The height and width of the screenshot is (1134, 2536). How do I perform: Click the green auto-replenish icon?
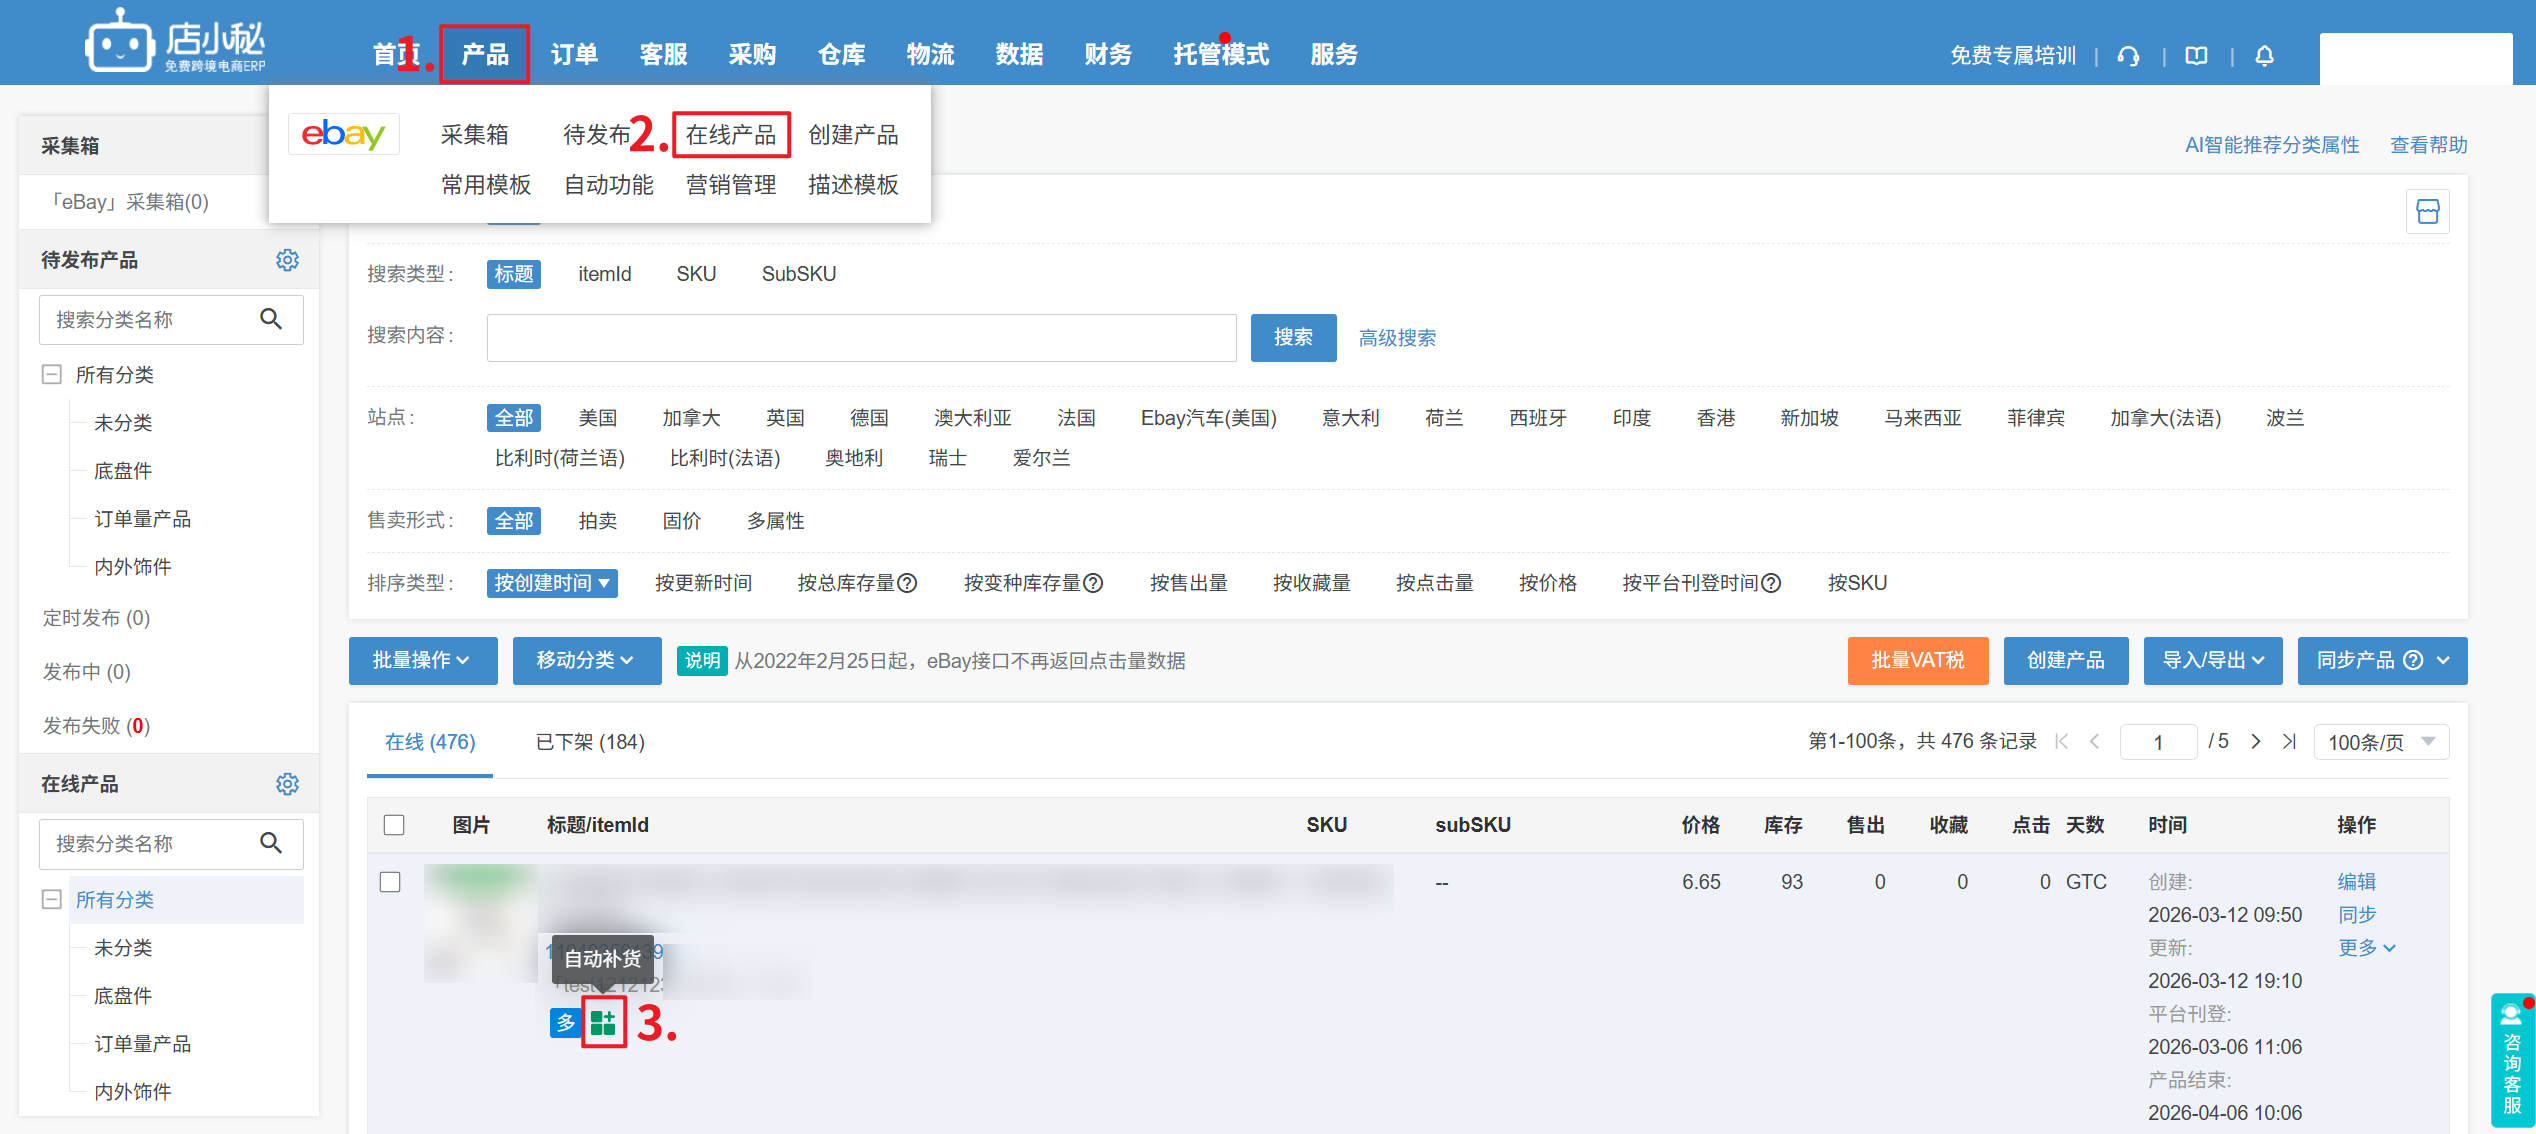coord(603,1022)
